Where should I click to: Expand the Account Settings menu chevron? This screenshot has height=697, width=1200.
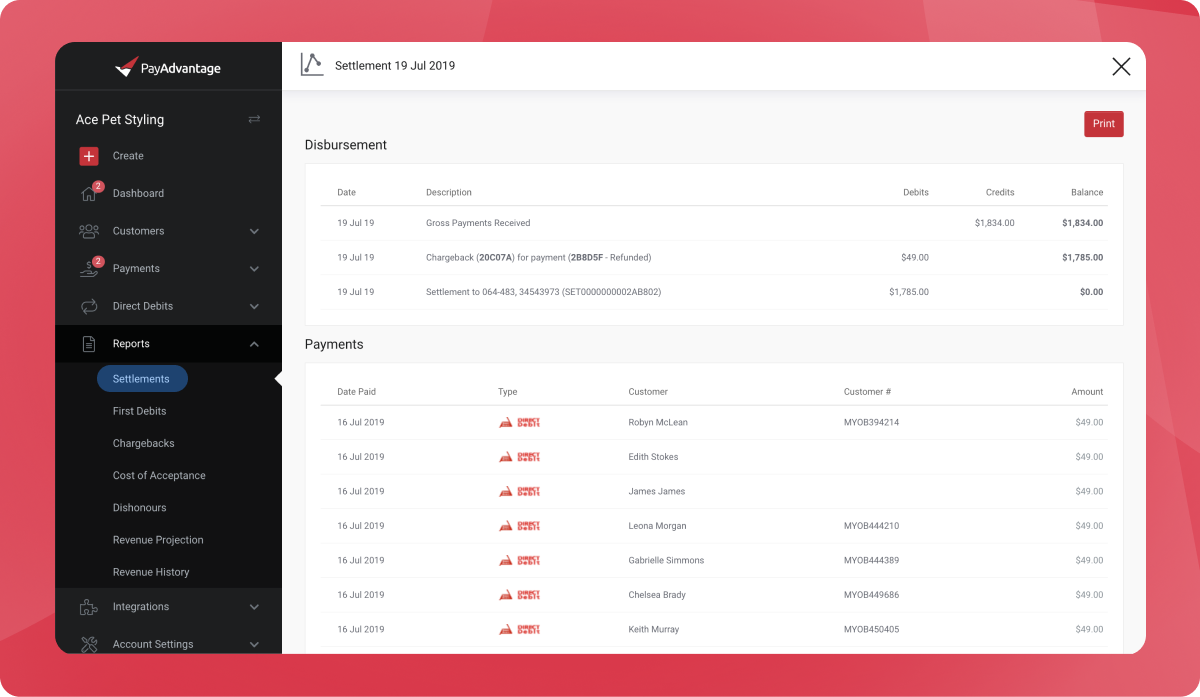[x=254, y=645]
